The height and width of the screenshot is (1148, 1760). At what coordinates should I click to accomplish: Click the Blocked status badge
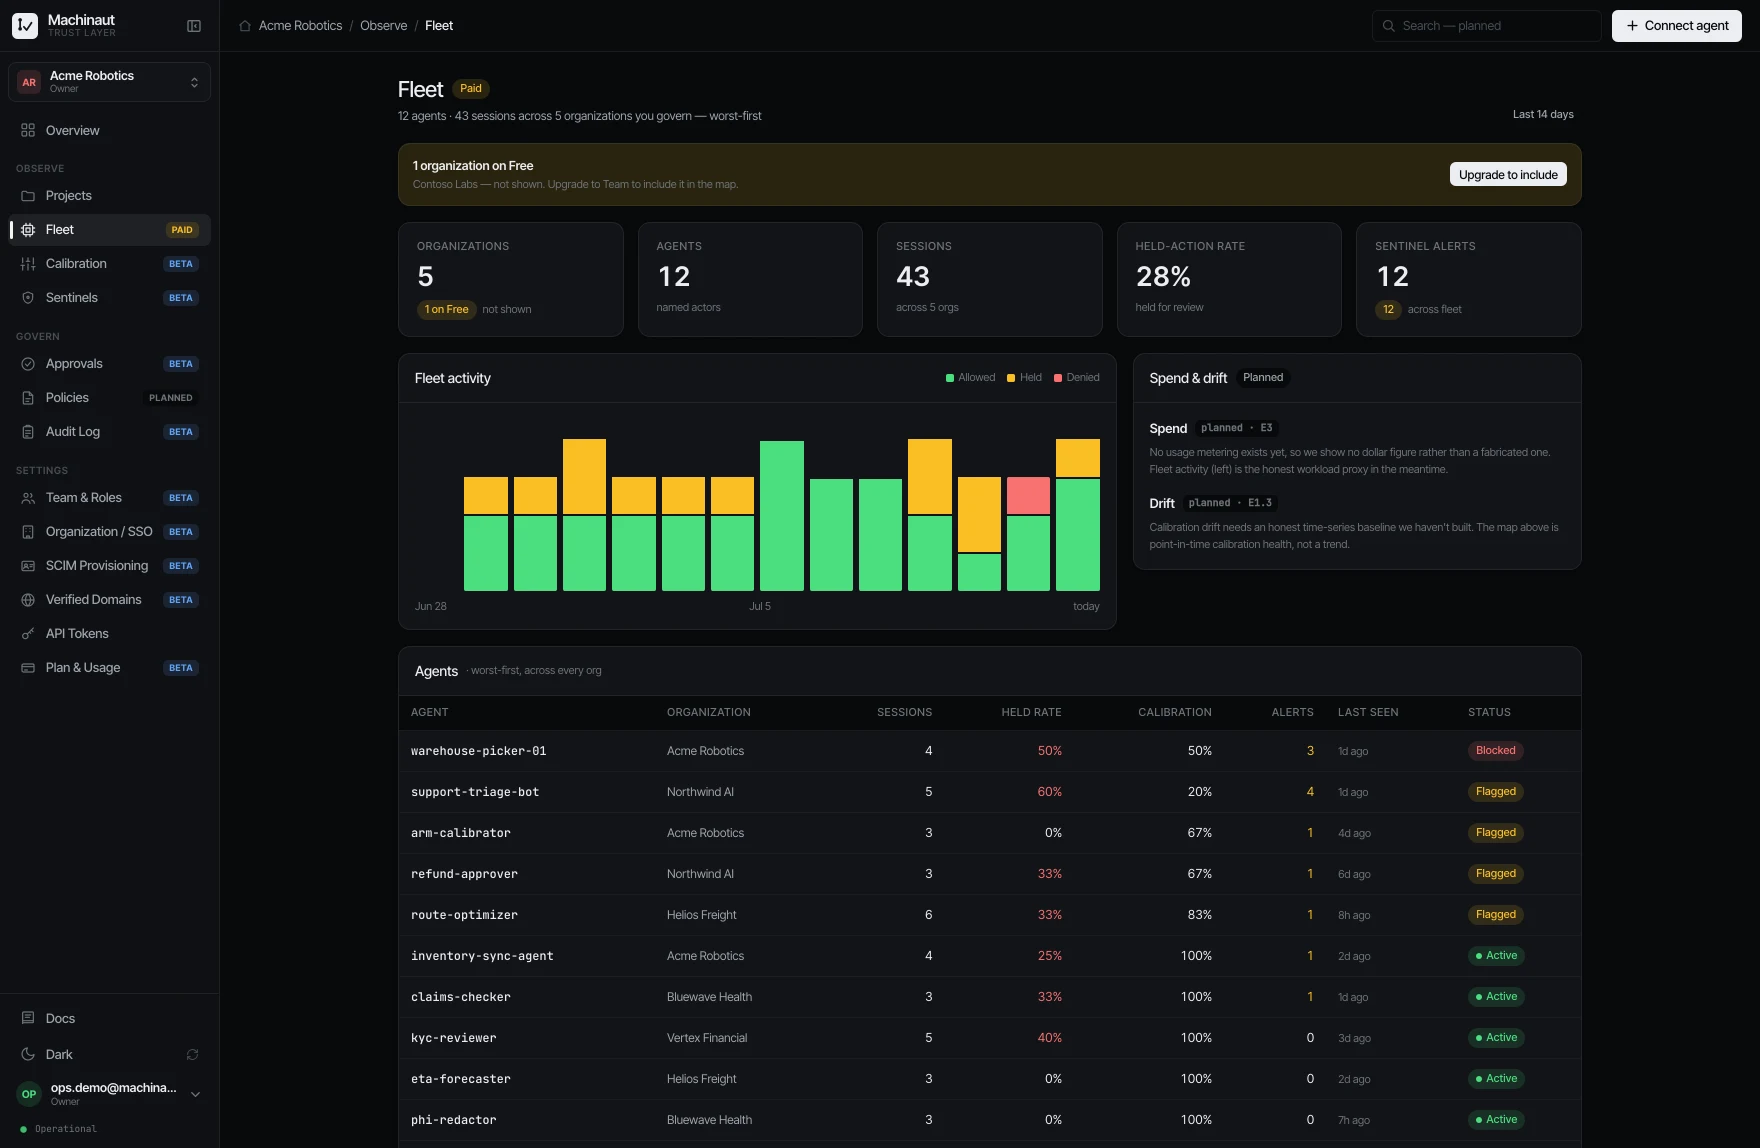1495,751
